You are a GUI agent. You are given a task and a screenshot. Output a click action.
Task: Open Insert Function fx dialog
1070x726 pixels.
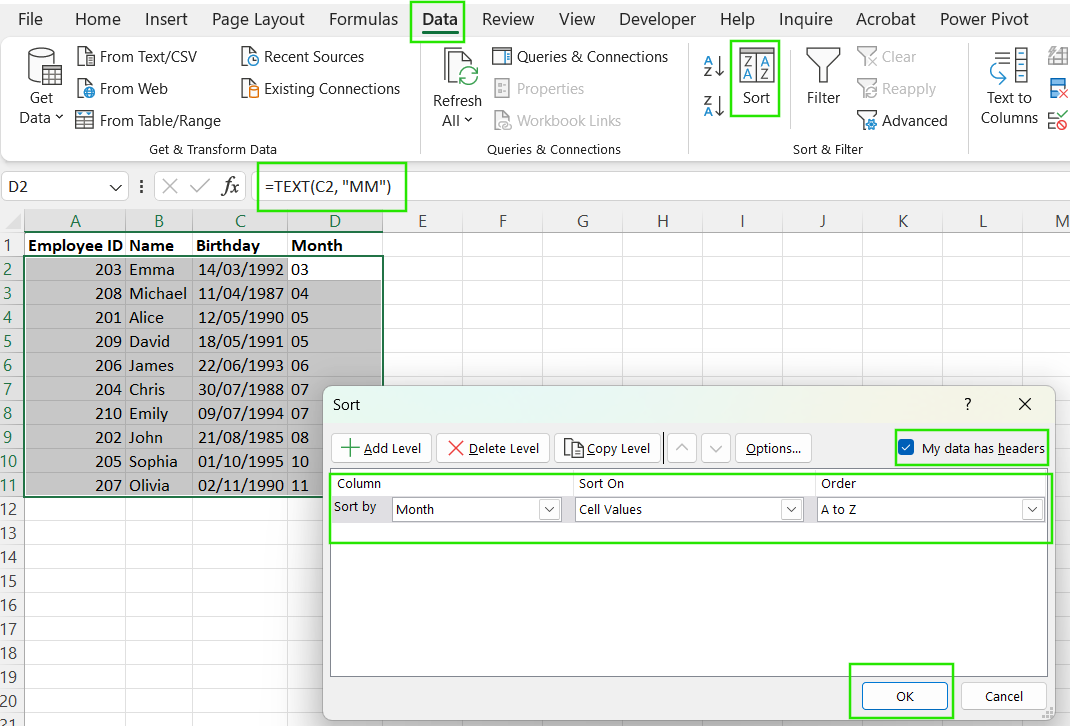[x=231, y=186]
